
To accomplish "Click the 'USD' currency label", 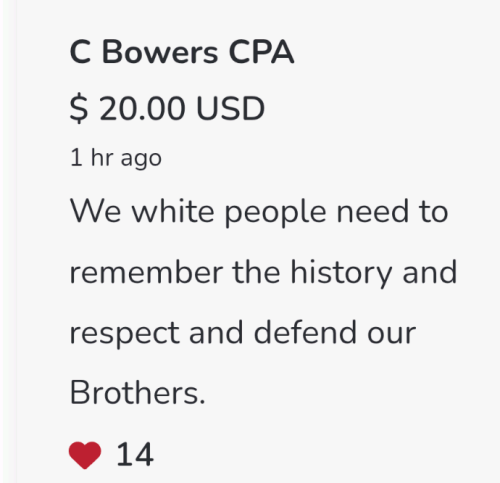I will click(231, 108).
